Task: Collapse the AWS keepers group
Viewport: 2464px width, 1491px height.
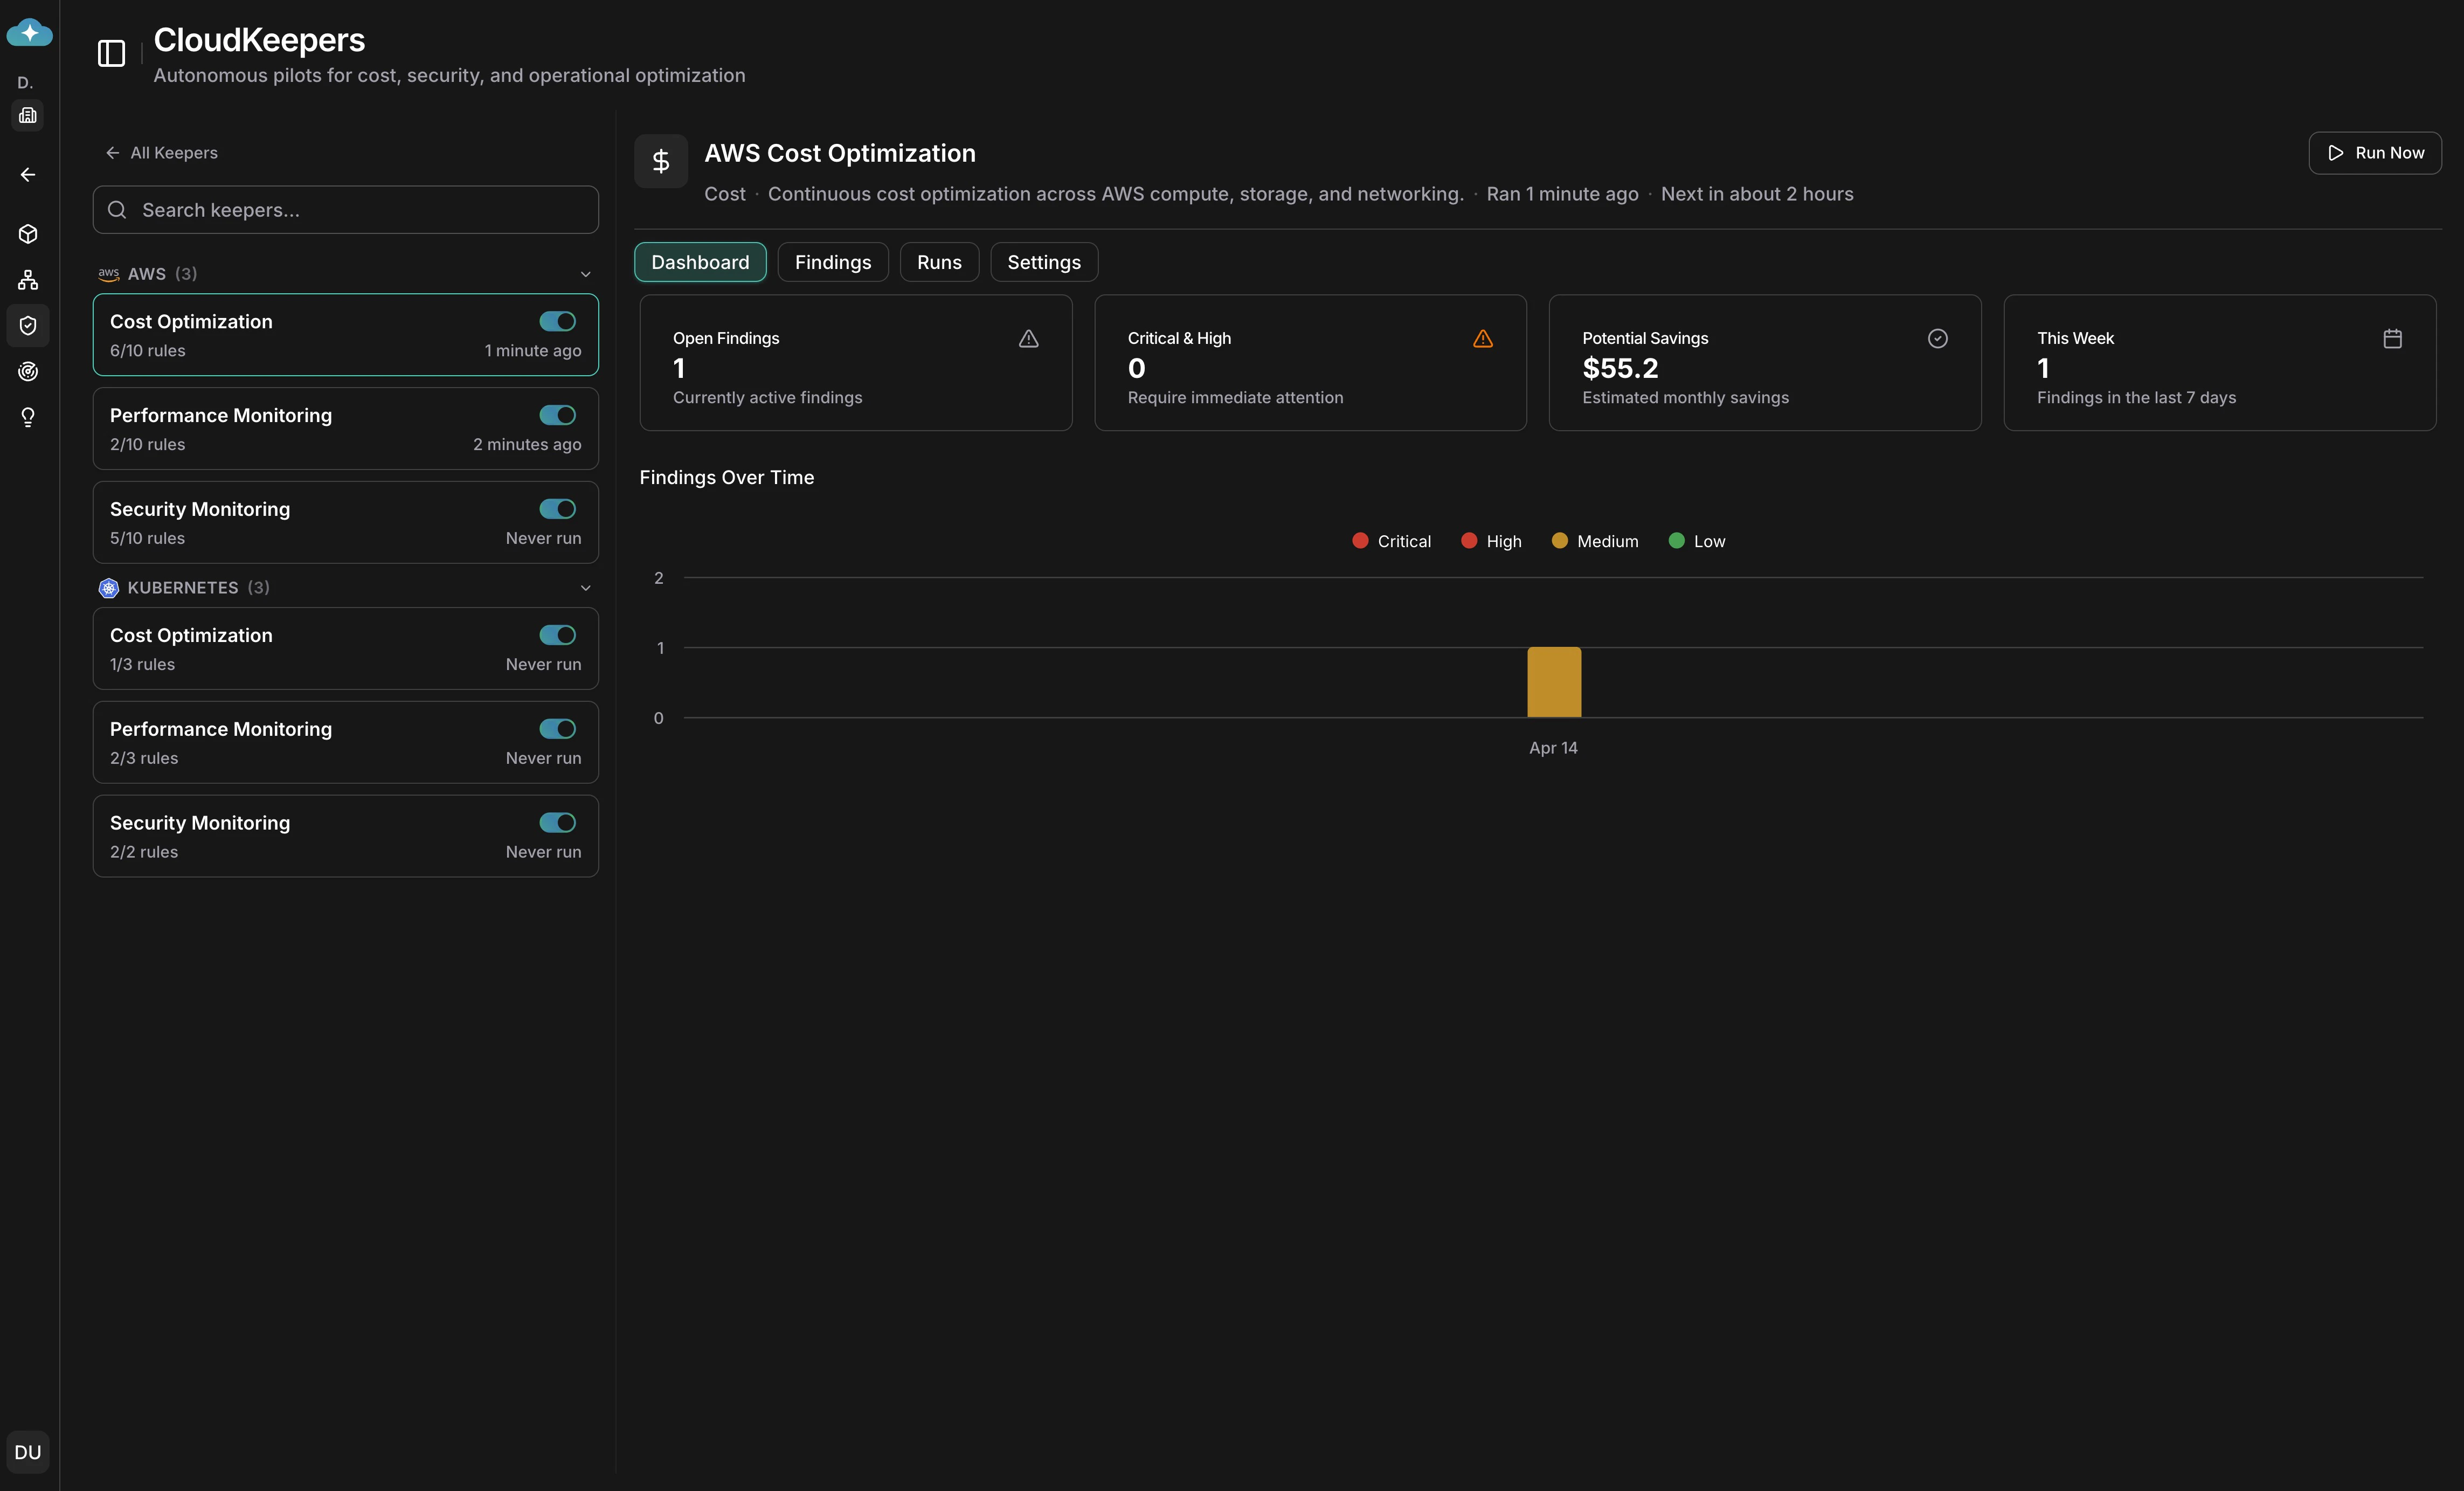Action: (585, 274)
